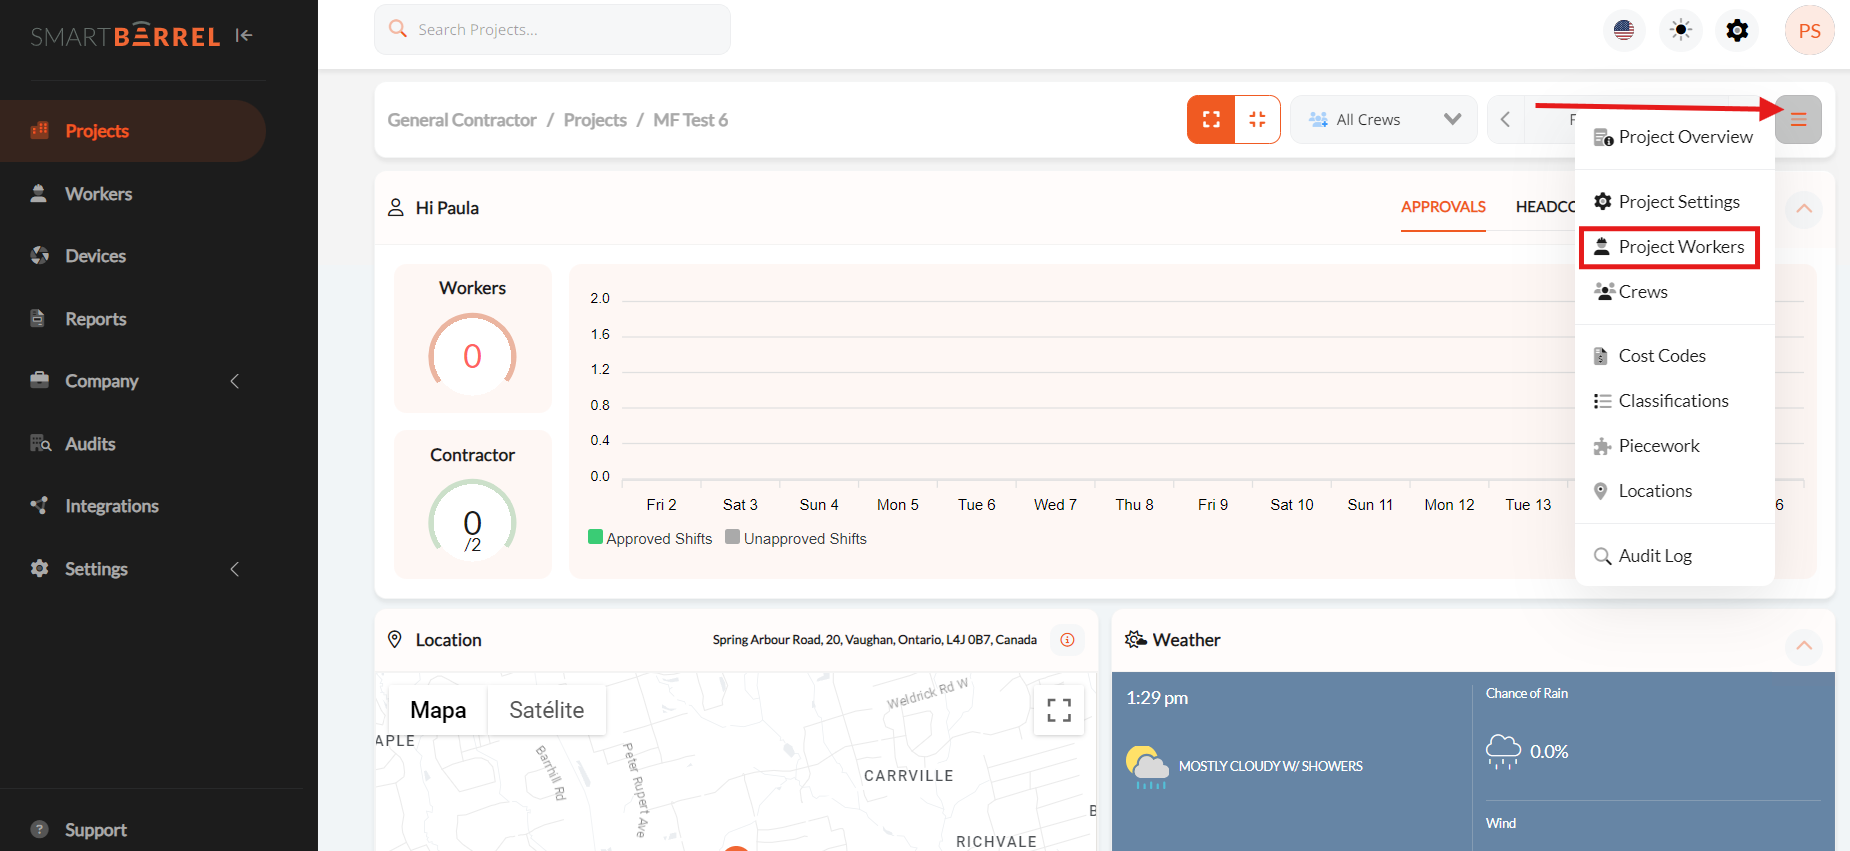This screenshot has height=851, width=1850.
Task: Collapse the sidebar using the arrow icon
Action: [x=244, y=36]
